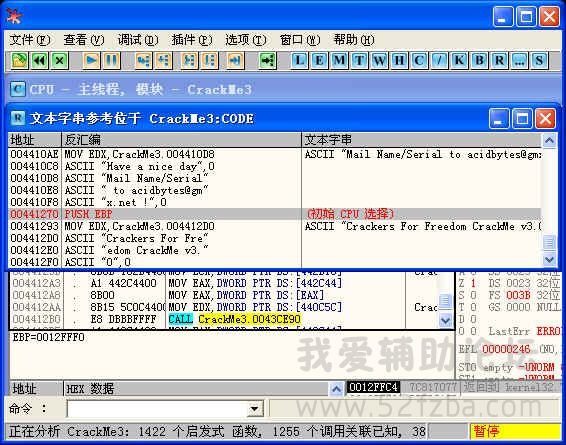Viewport: 566px width, 445px height.
Task: Show Breakpoints window (B button)
Action: (x=479, y=60)
